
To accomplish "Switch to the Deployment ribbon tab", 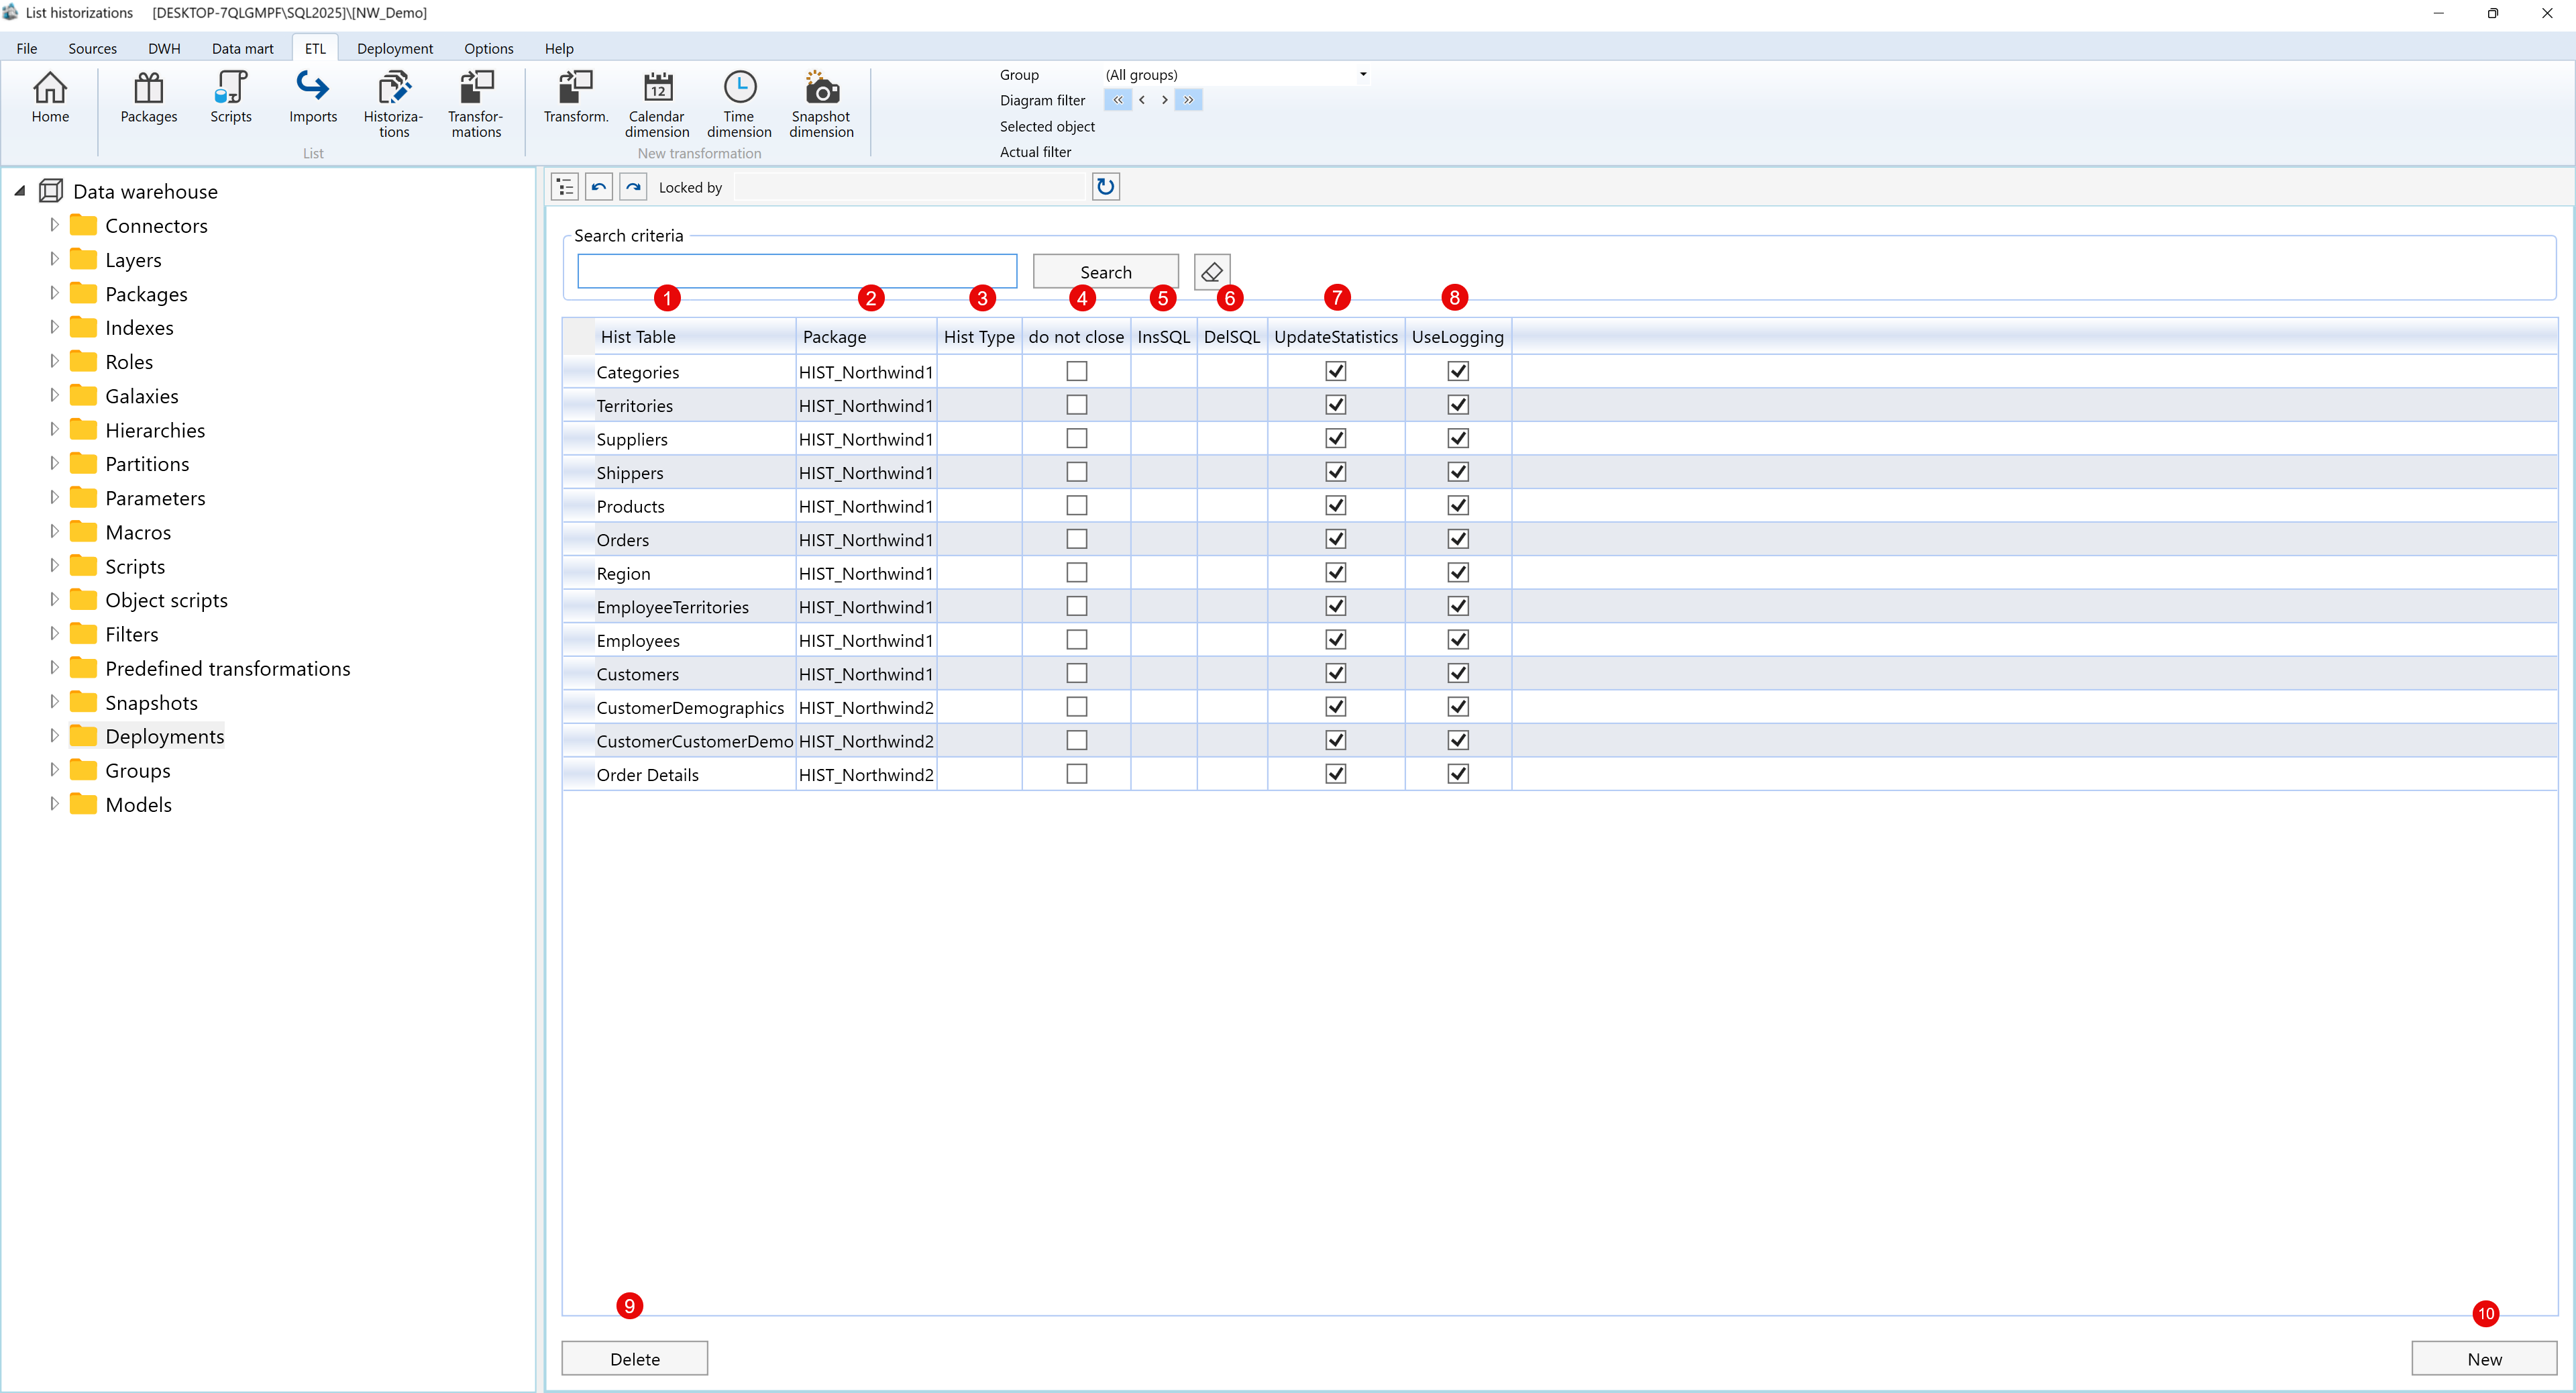I will [x=394, y=48].
